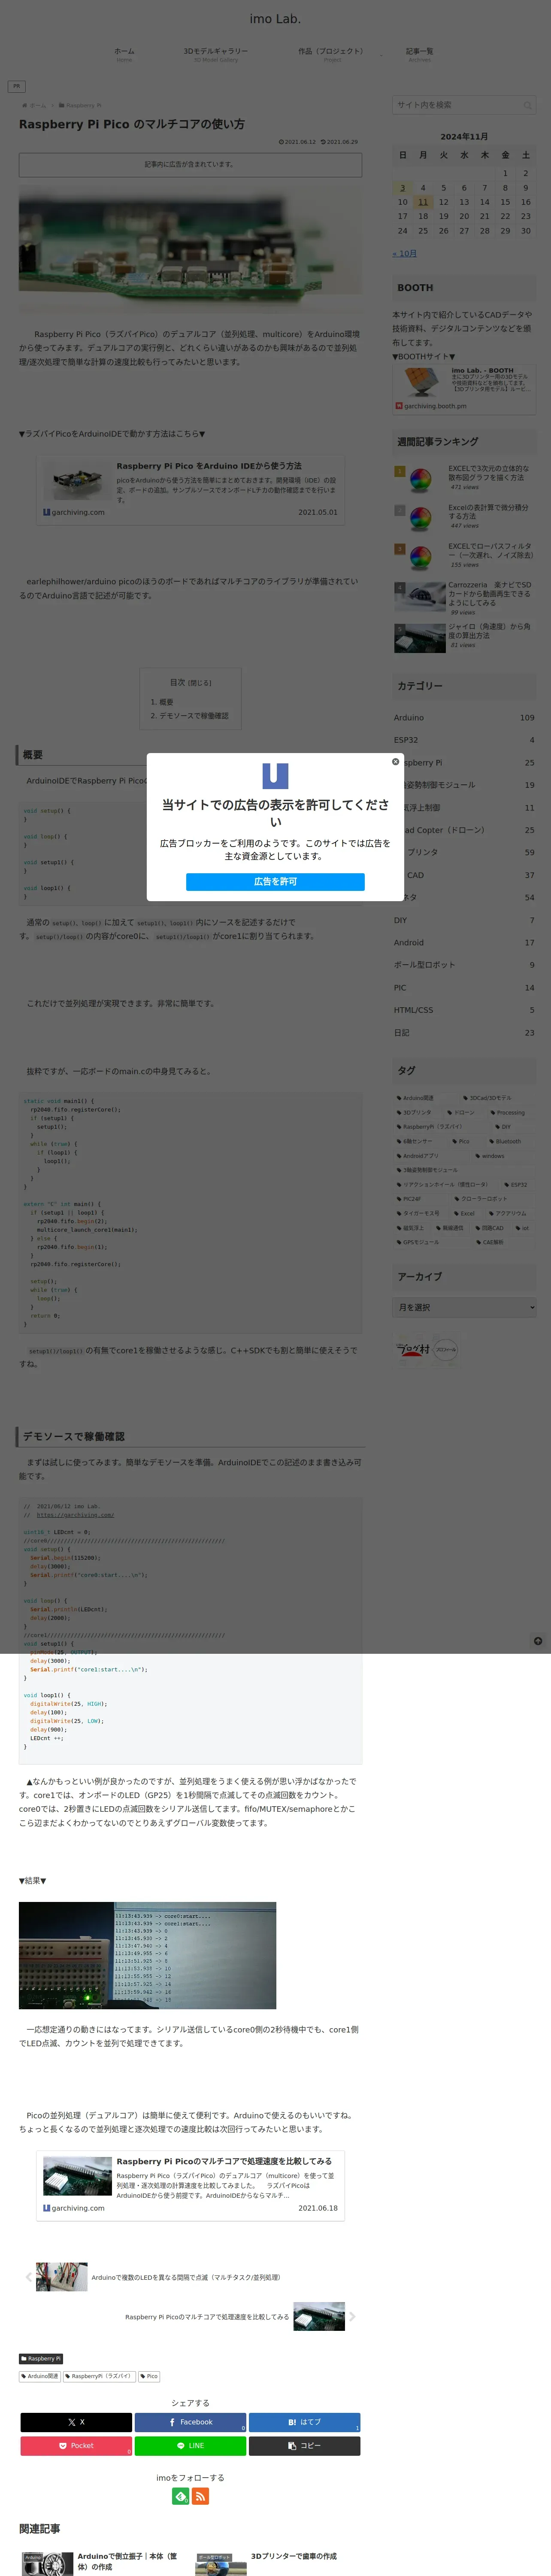Share the article on X
The width and height of the screenshot is (551, 2576).
pyautogui.click(x=76, y=2422)
